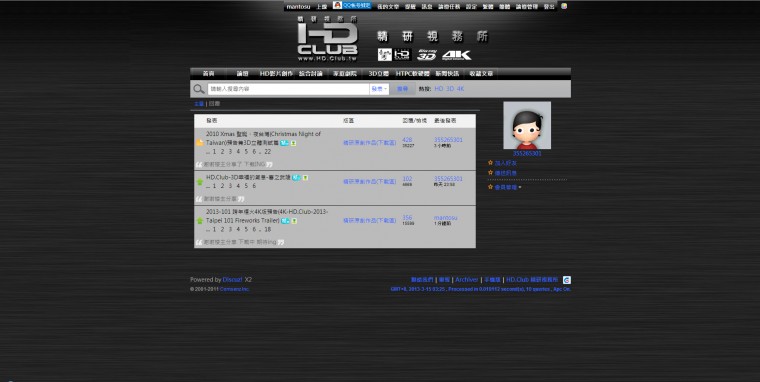Open the HTPC軟硬體 nav tab
760x382 pixels.
412,74
